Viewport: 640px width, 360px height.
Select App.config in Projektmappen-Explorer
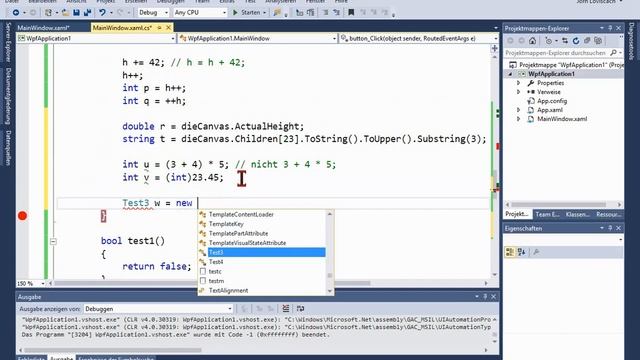point(552,101)
